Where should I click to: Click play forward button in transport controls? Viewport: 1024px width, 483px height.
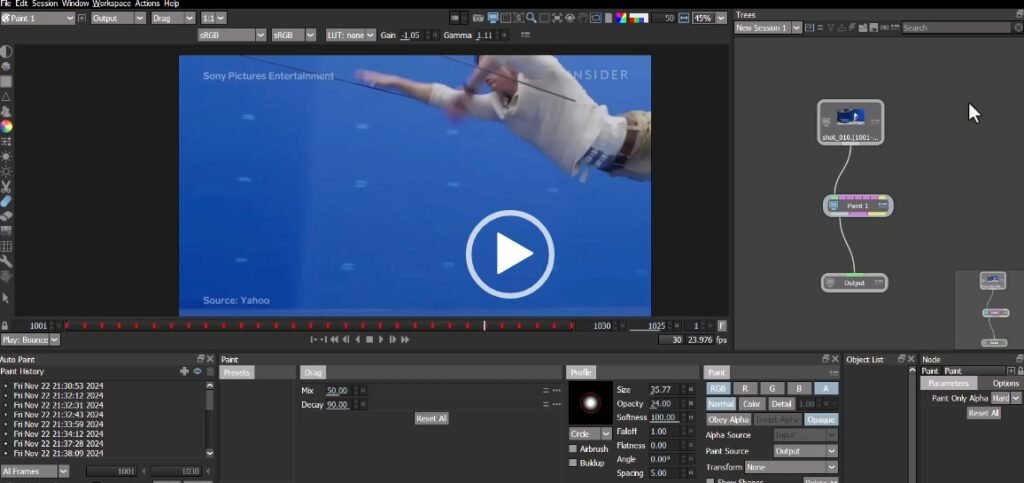381,339
